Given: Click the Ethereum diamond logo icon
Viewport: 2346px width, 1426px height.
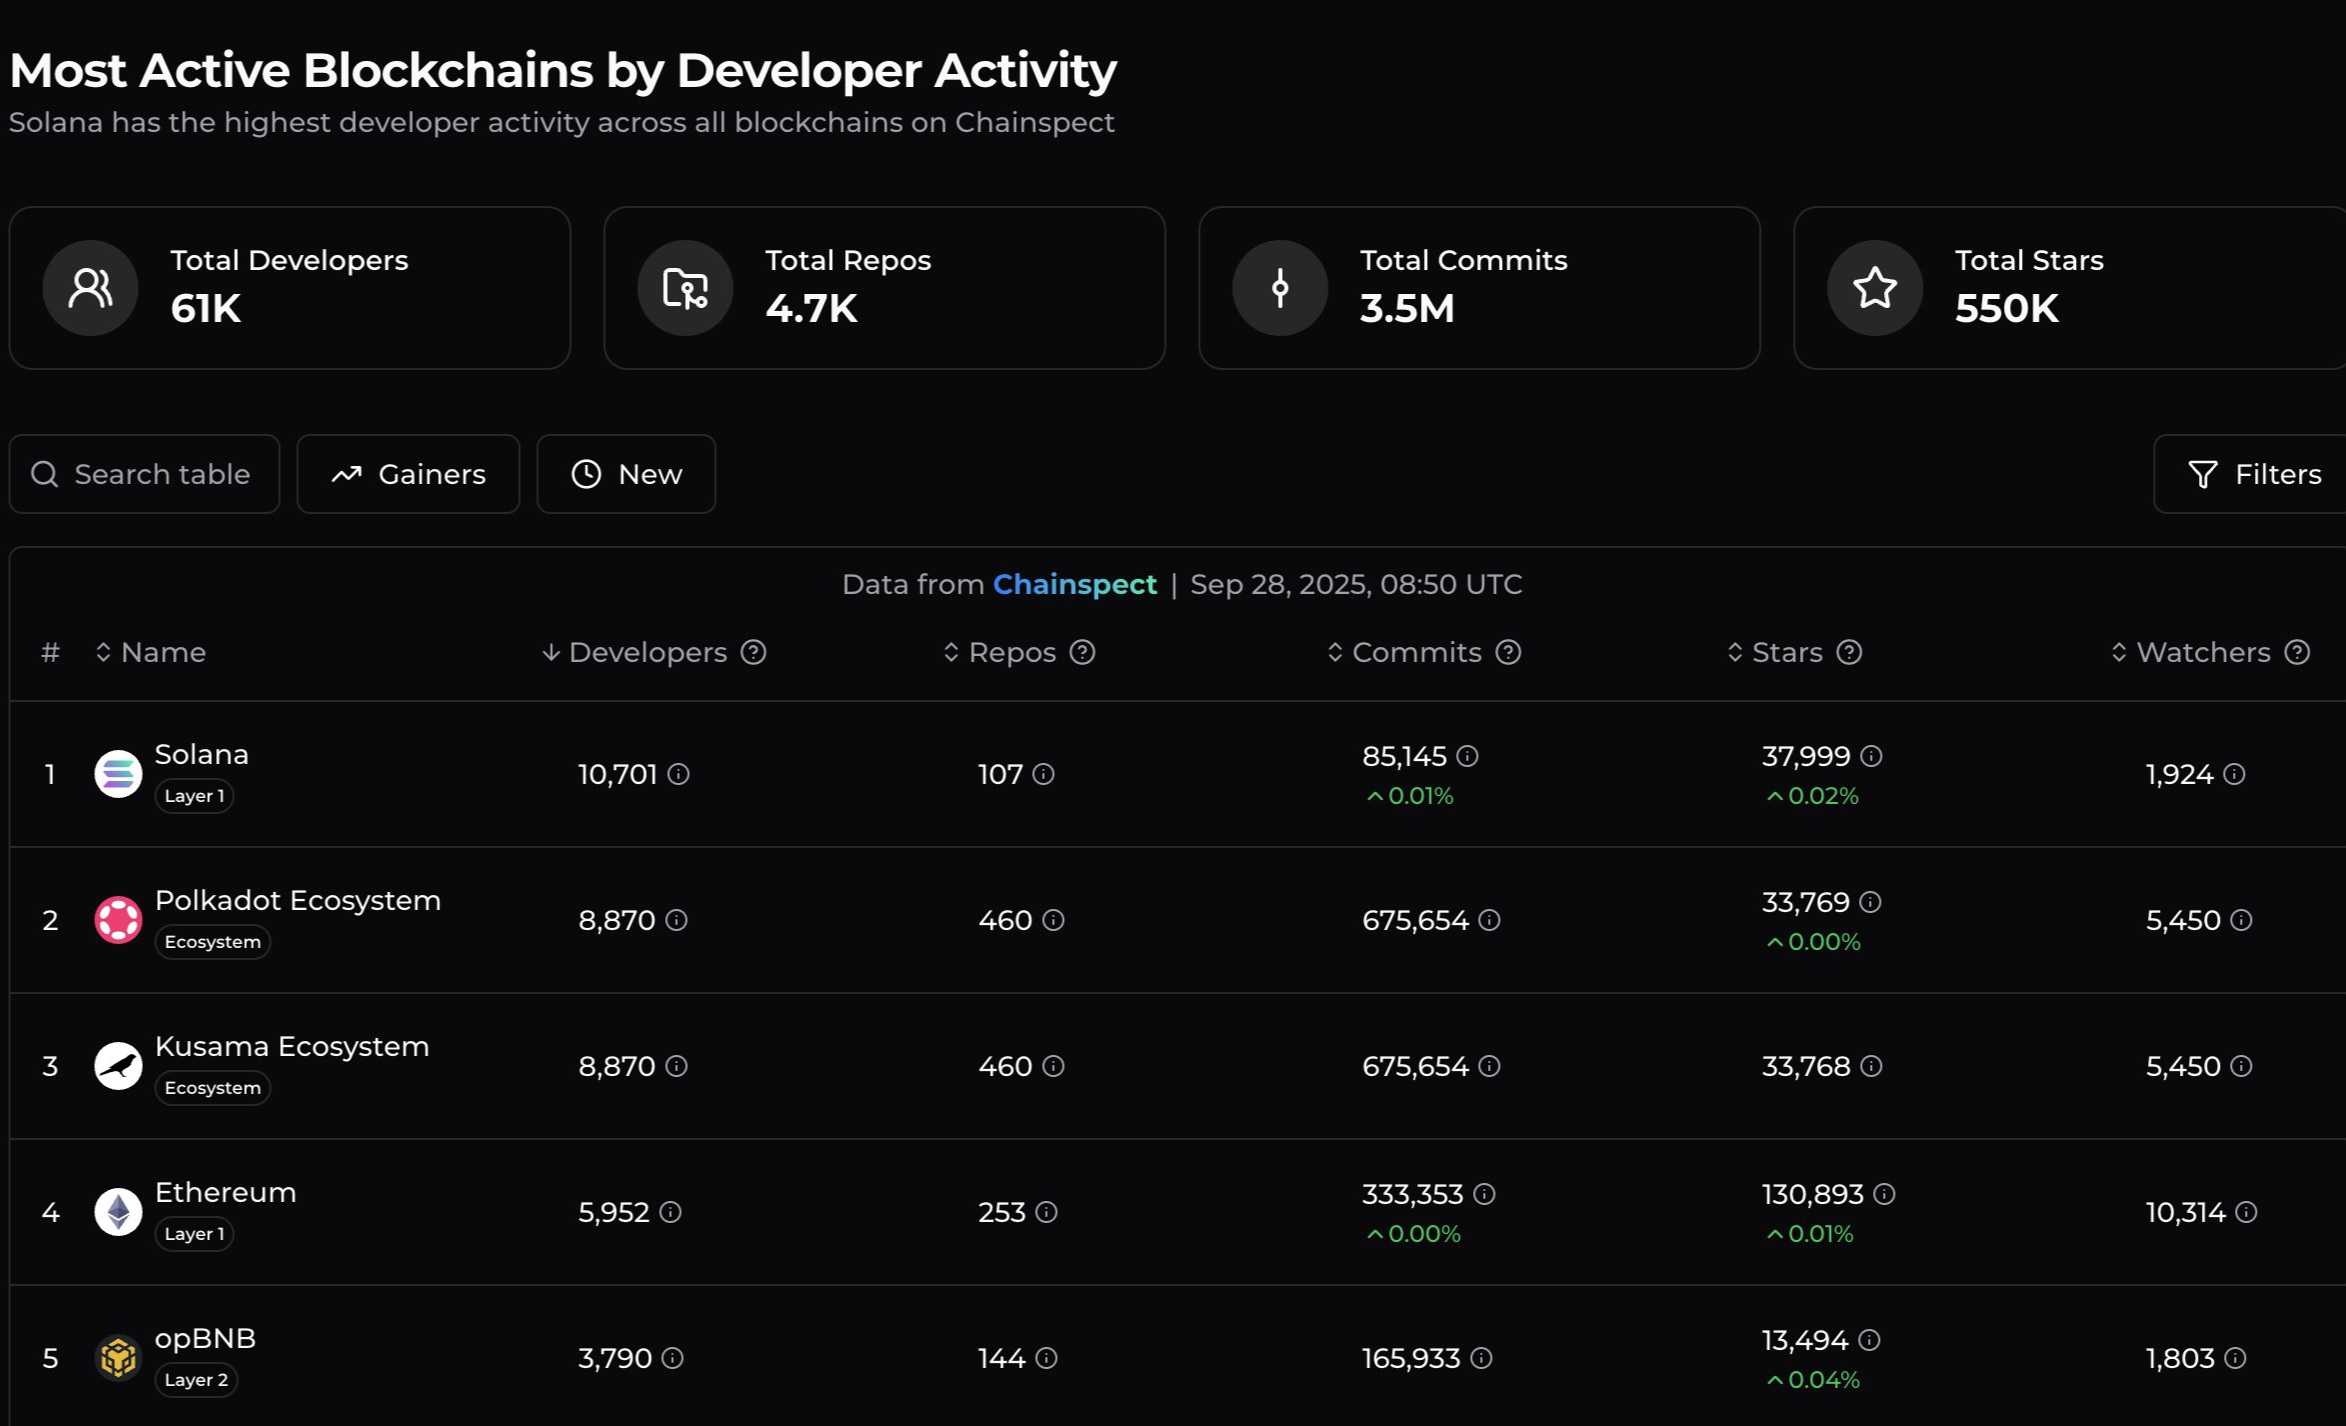Looking at the screenshot, I should click(x=118, y=1212).
